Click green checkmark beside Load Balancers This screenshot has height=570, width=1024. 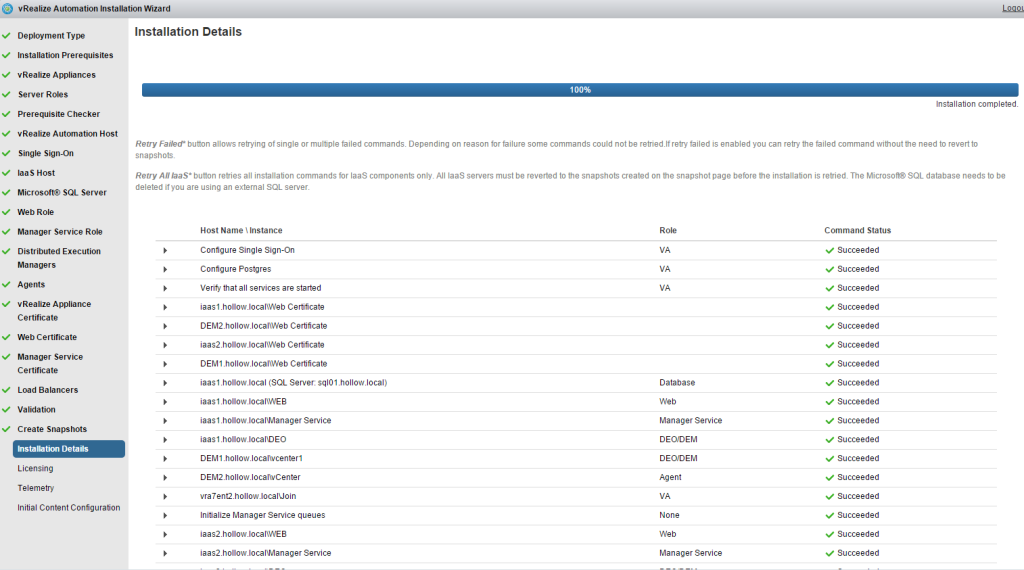[7, 390]
